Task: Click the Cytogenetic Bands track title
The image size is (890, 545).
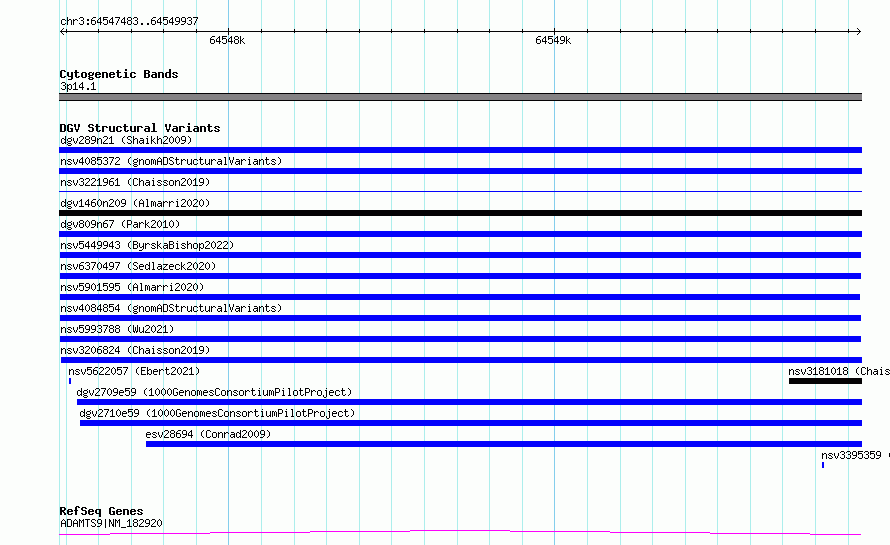Action: coord(119,74)
